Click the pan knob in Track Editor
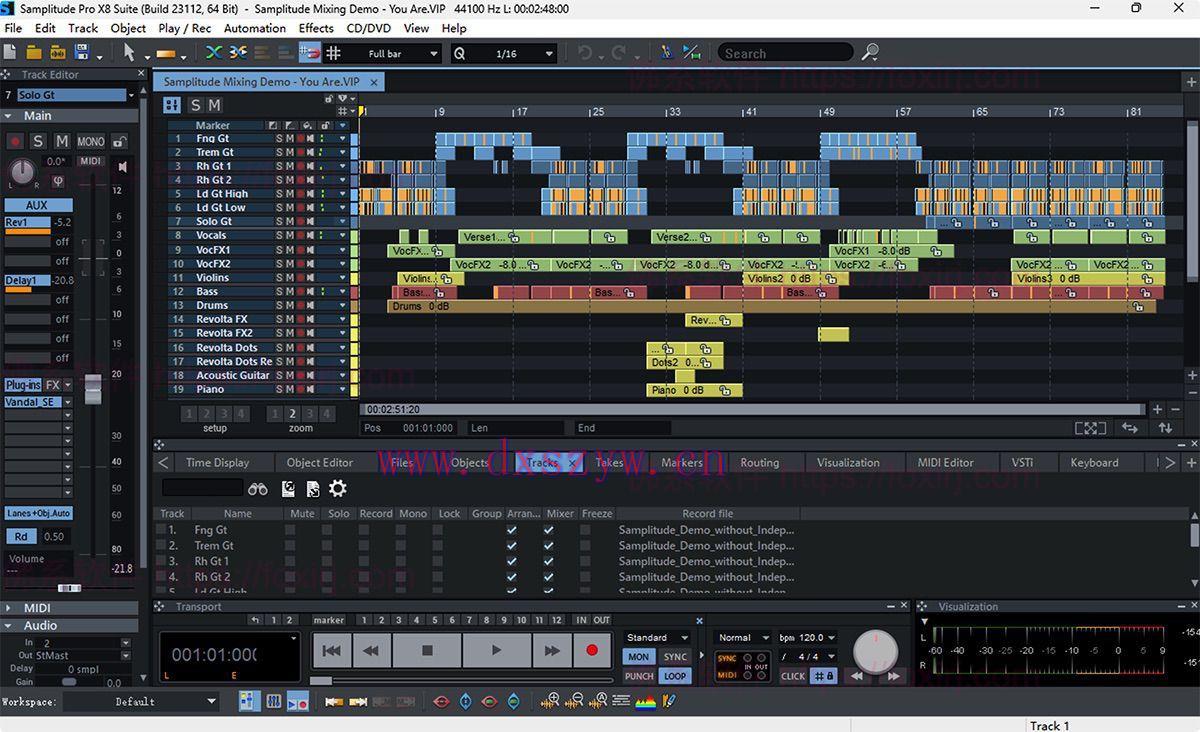This screenshot has height=732, width=1200. [x=21, y=172]
